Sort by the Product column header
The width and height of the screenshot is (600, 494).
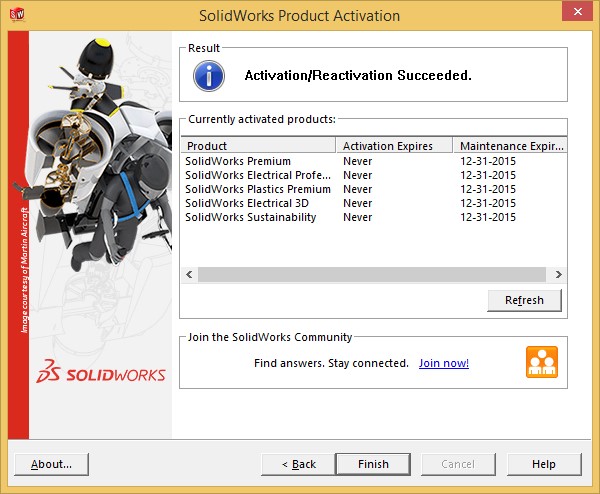(x=258, y=146)
